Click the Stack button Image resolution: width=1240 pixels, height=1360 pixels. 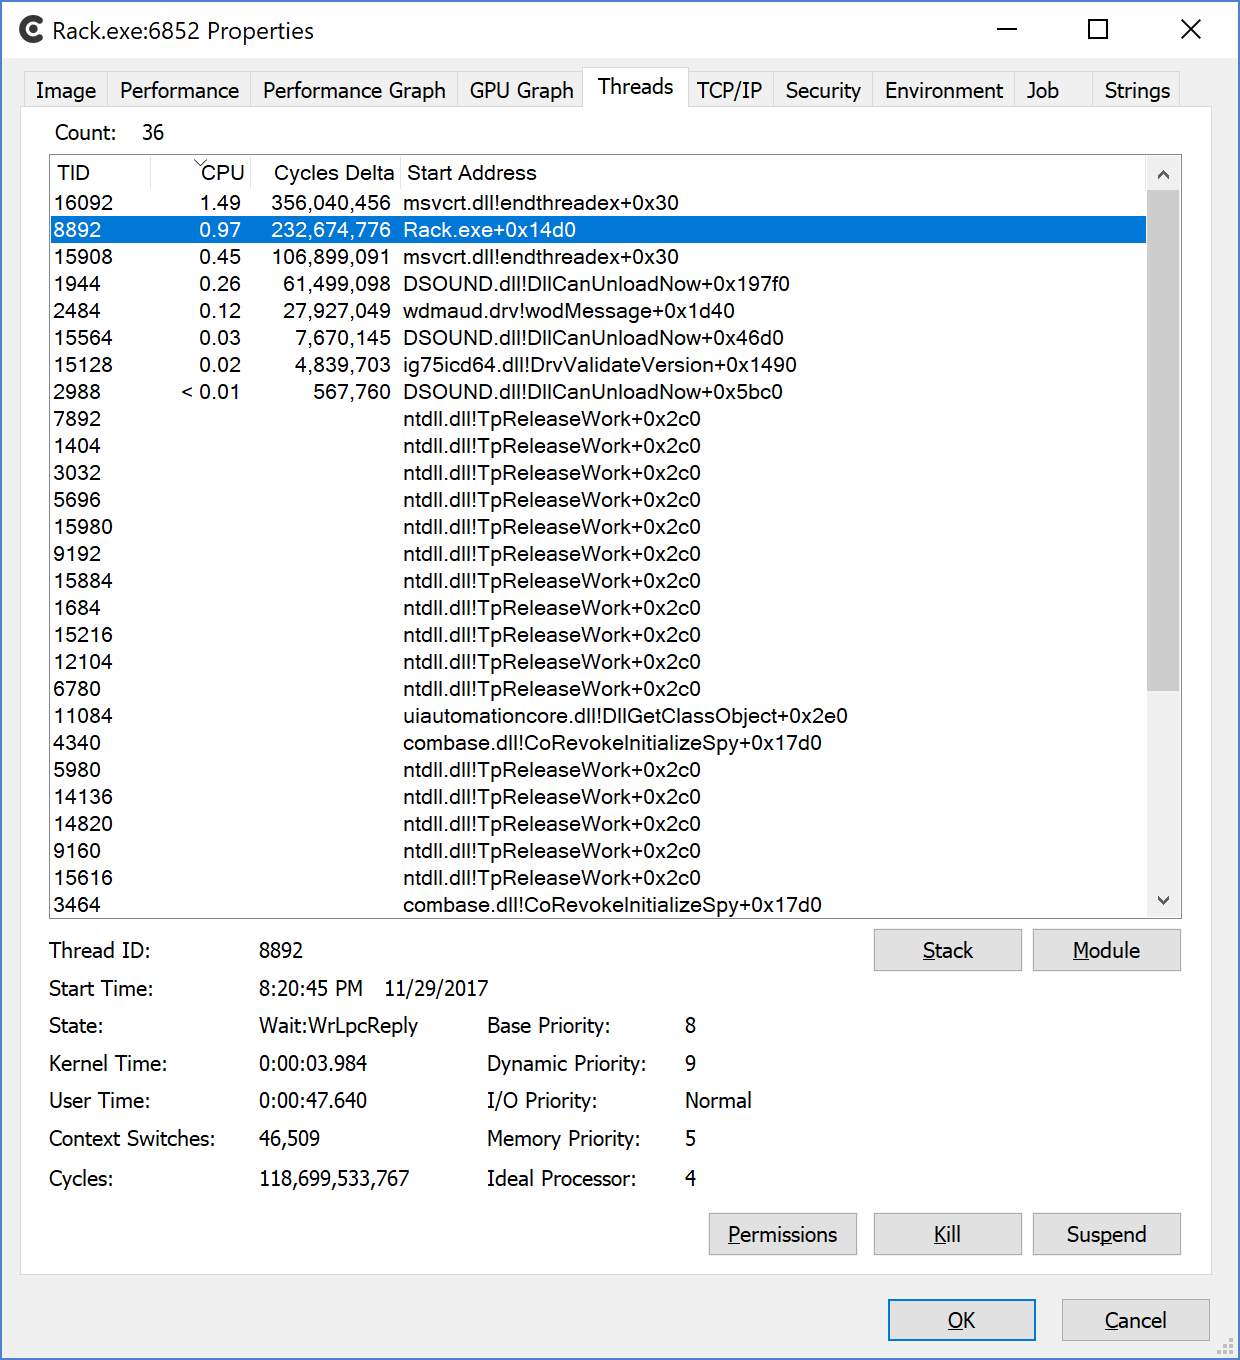click(947, 950)
